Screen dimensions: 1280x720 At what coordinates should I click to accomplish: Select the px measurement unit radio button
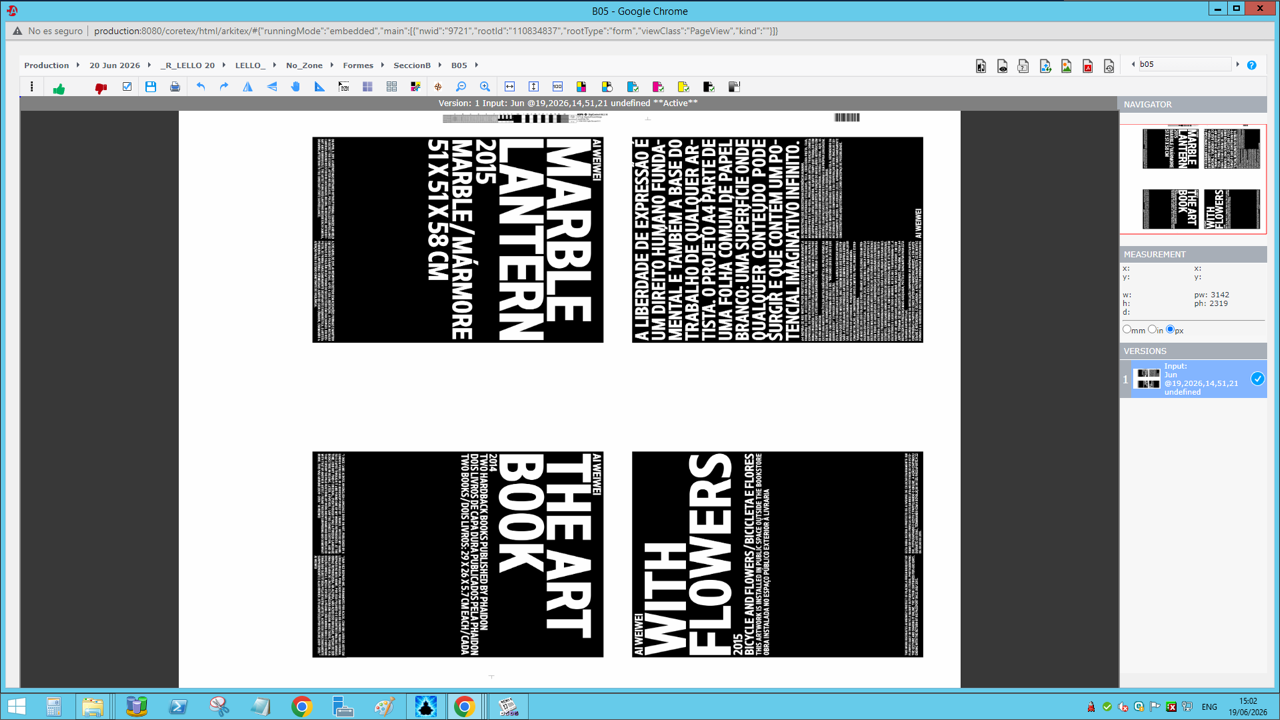1170,329
